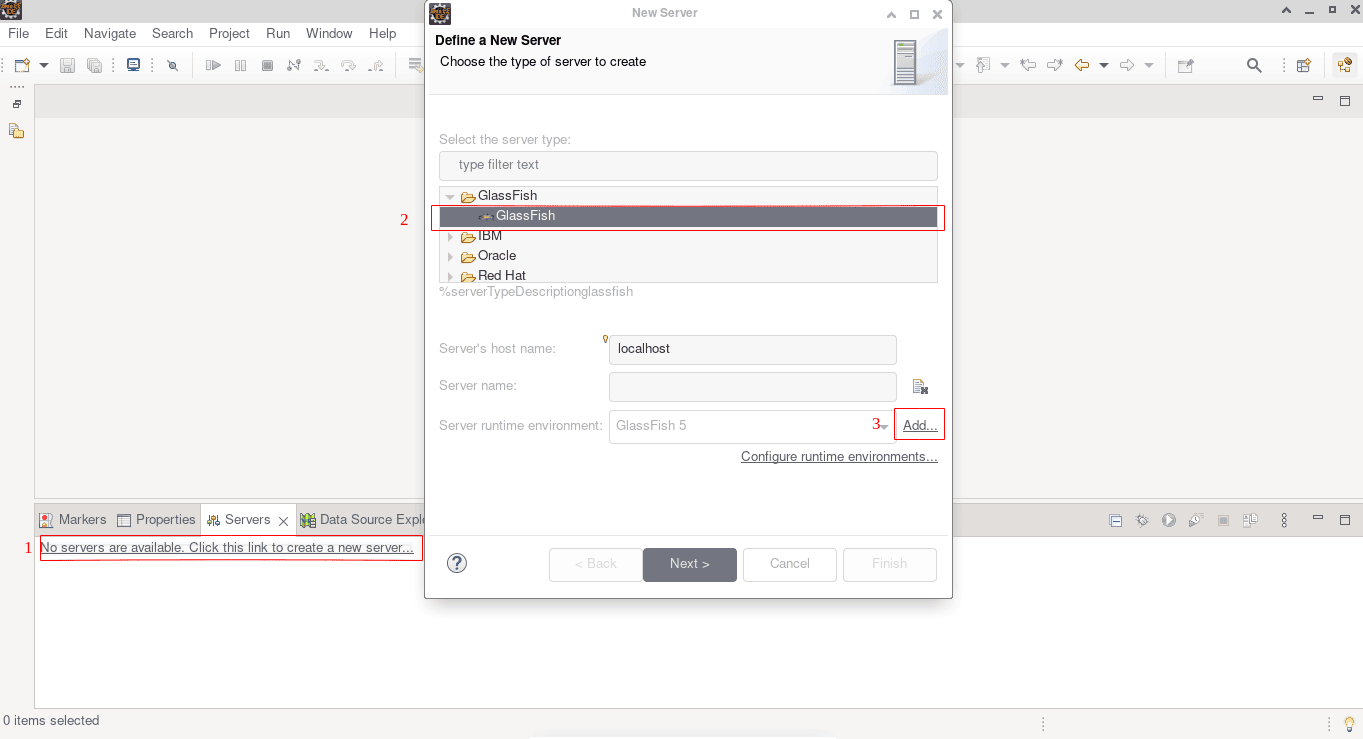Click the Server name field

click(753, 386)
